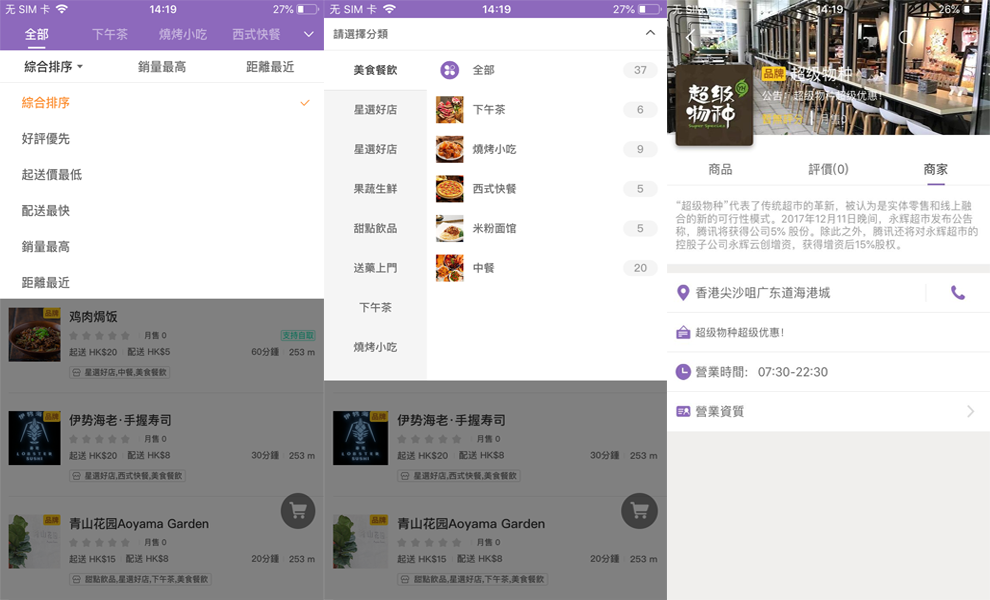Open 伊势海老·手握寿司 title on the sort-options screen
The height and width of the screenshot is (600, 990).
point(120,420)
